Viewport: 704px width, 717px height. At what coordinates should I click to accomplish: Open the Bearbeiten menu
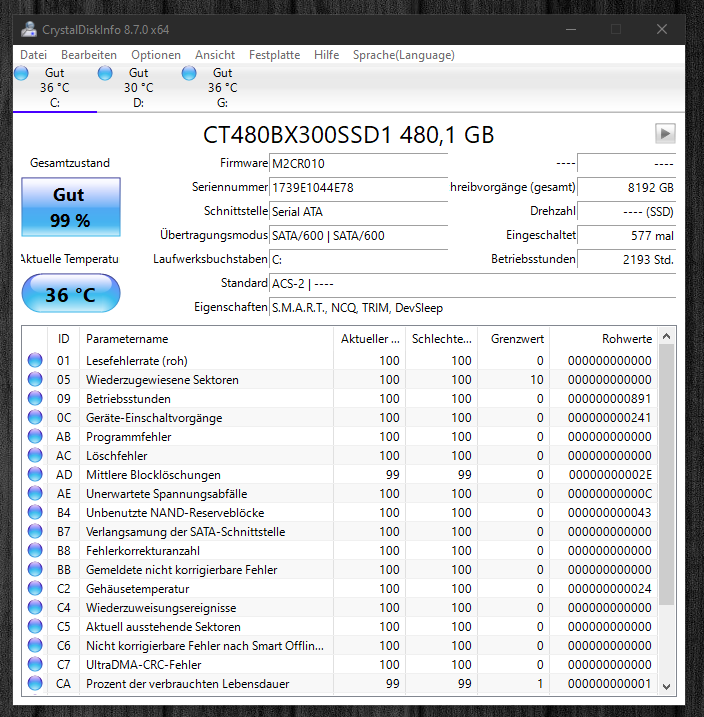89,55
